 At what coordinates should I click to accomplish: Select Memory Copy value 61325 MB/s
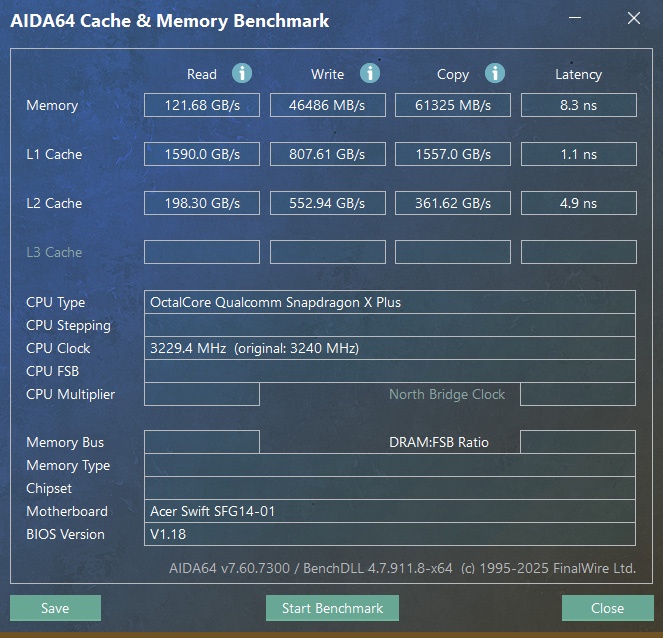click(453, 105)
